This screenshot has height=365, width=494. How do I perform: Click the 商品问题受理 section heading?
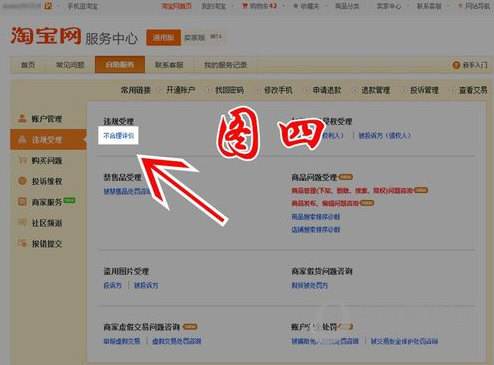[x=314, y=177]
